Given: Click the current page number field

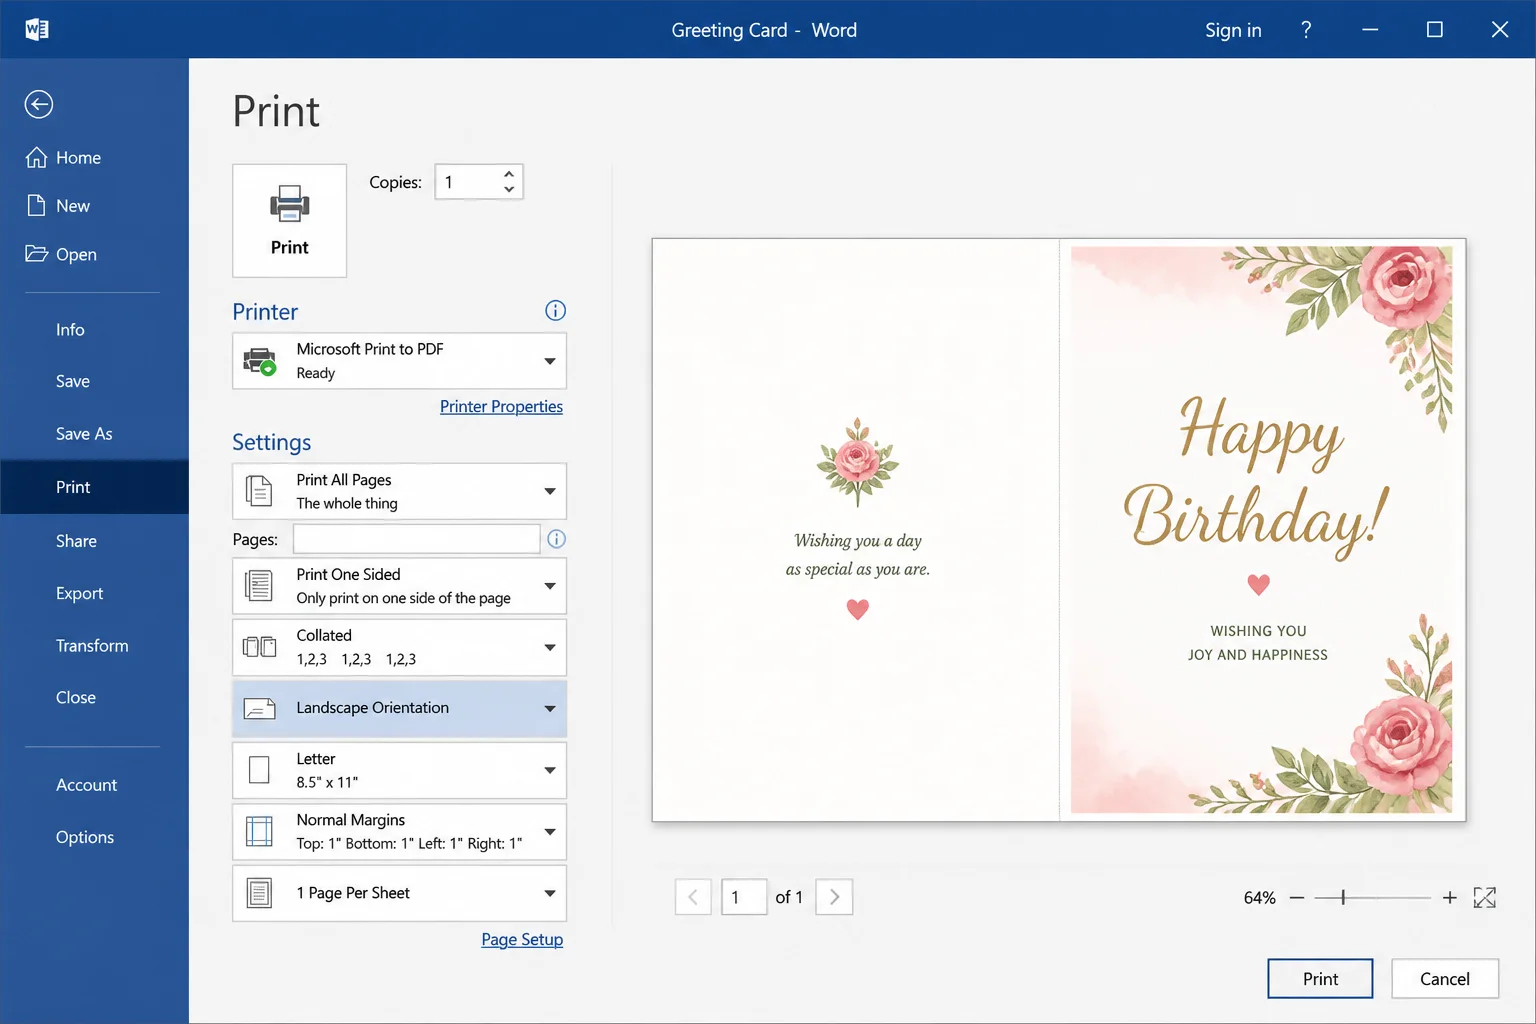Looking at the screenshot, I should coord(744,897).
